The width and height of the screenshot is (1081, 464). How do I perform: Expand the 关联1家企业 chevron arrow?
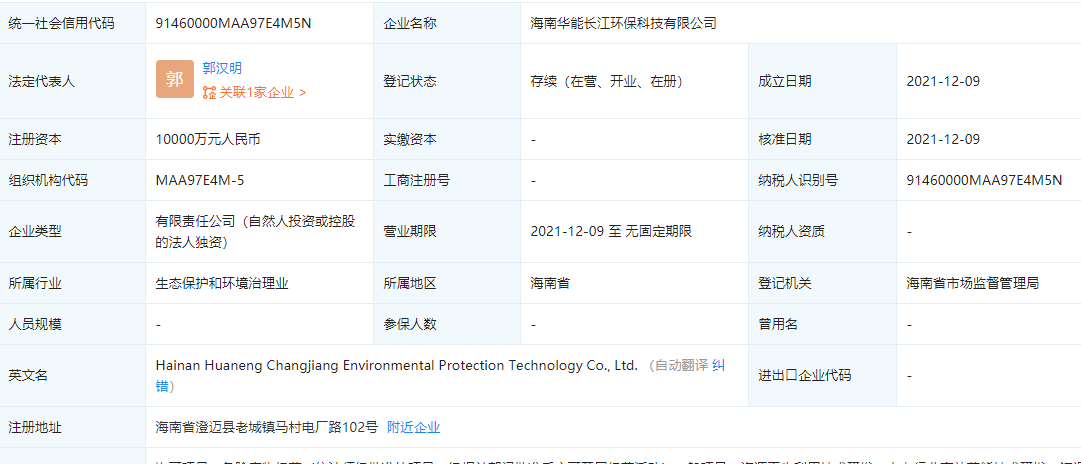click(302, 93)
